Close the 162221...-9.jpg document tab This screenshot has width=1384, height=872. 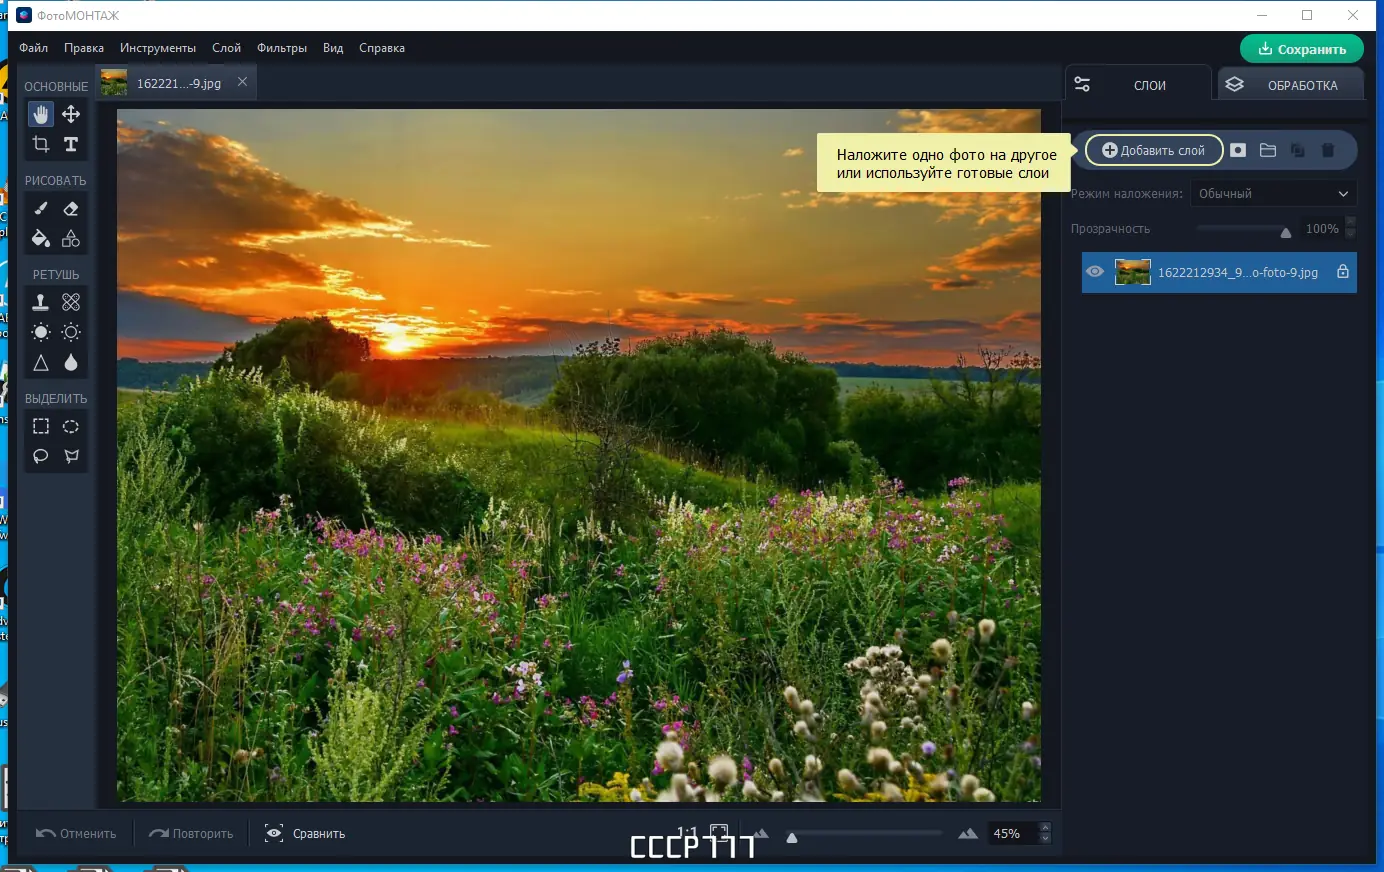(x=242, y=82)
